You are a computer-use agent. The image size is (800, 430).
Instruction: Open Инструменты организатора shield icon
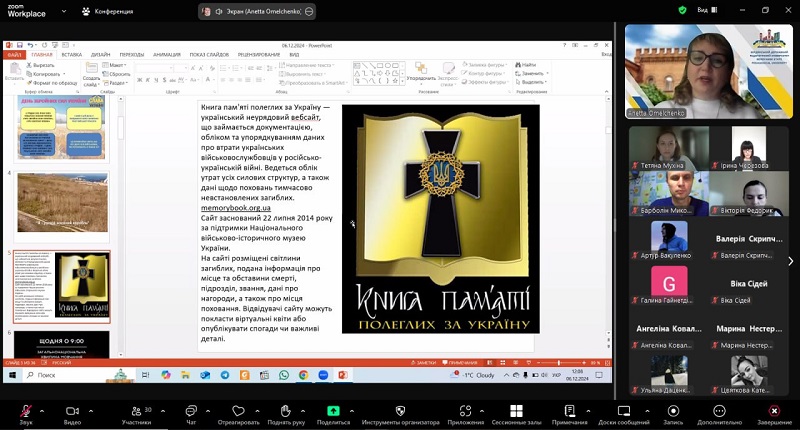pyautogui.click(x=401, y=411)
